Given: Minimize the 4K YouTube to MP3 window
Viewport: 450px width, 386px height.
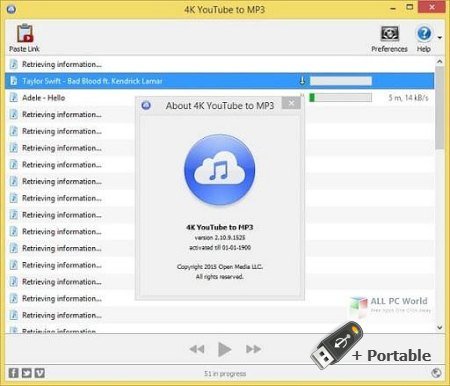Looking at the screenshot, I should point(393,8).
